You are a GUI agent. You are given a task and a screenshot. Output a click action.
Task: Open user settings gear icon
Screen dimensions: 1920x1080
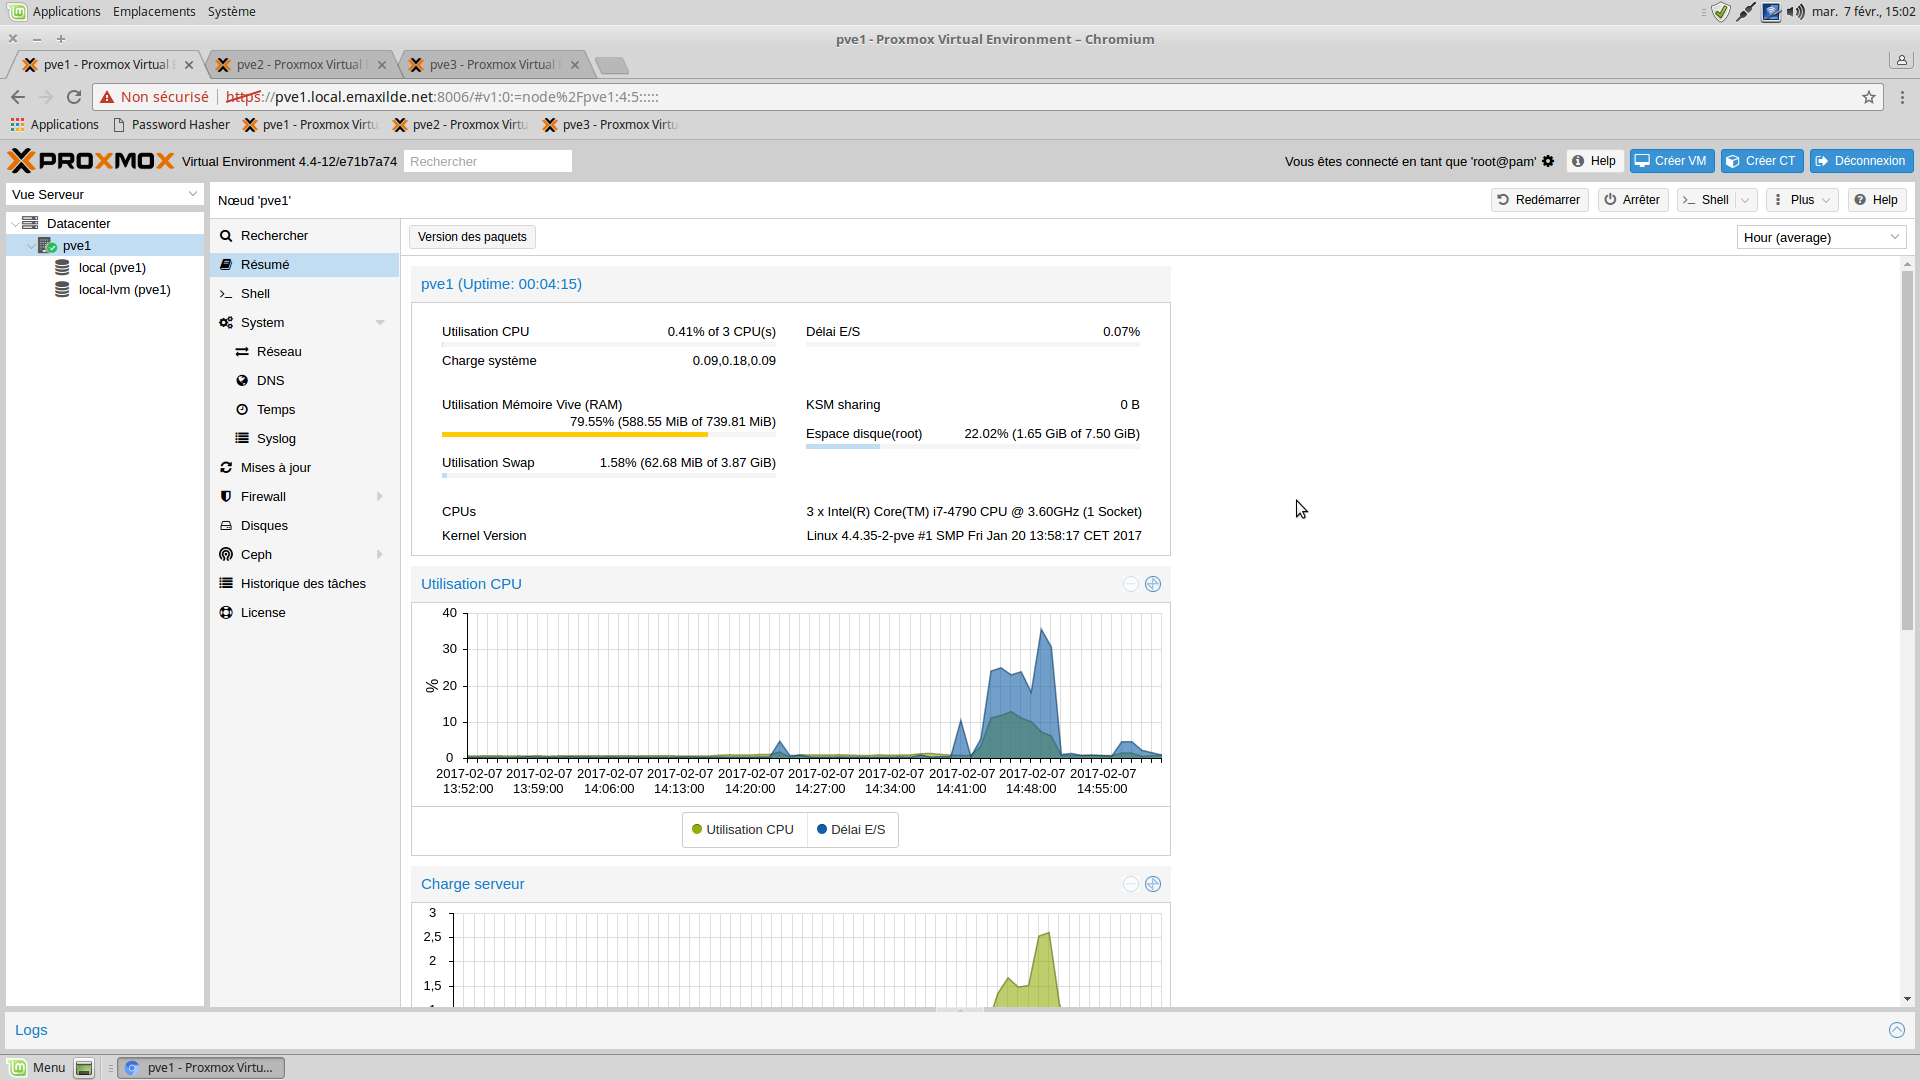tap(1548, 161)
